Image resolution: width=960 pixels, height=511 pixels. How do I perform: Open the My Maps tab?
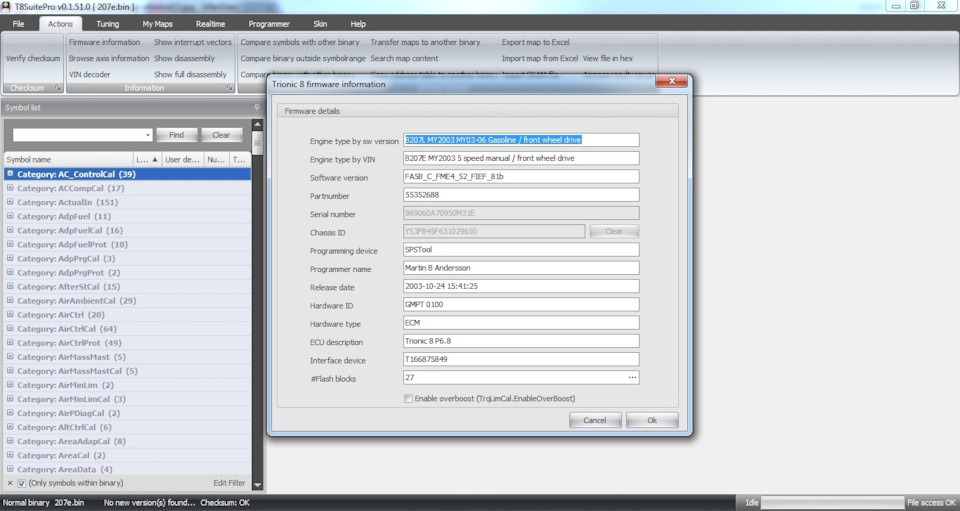pos(157,24)
